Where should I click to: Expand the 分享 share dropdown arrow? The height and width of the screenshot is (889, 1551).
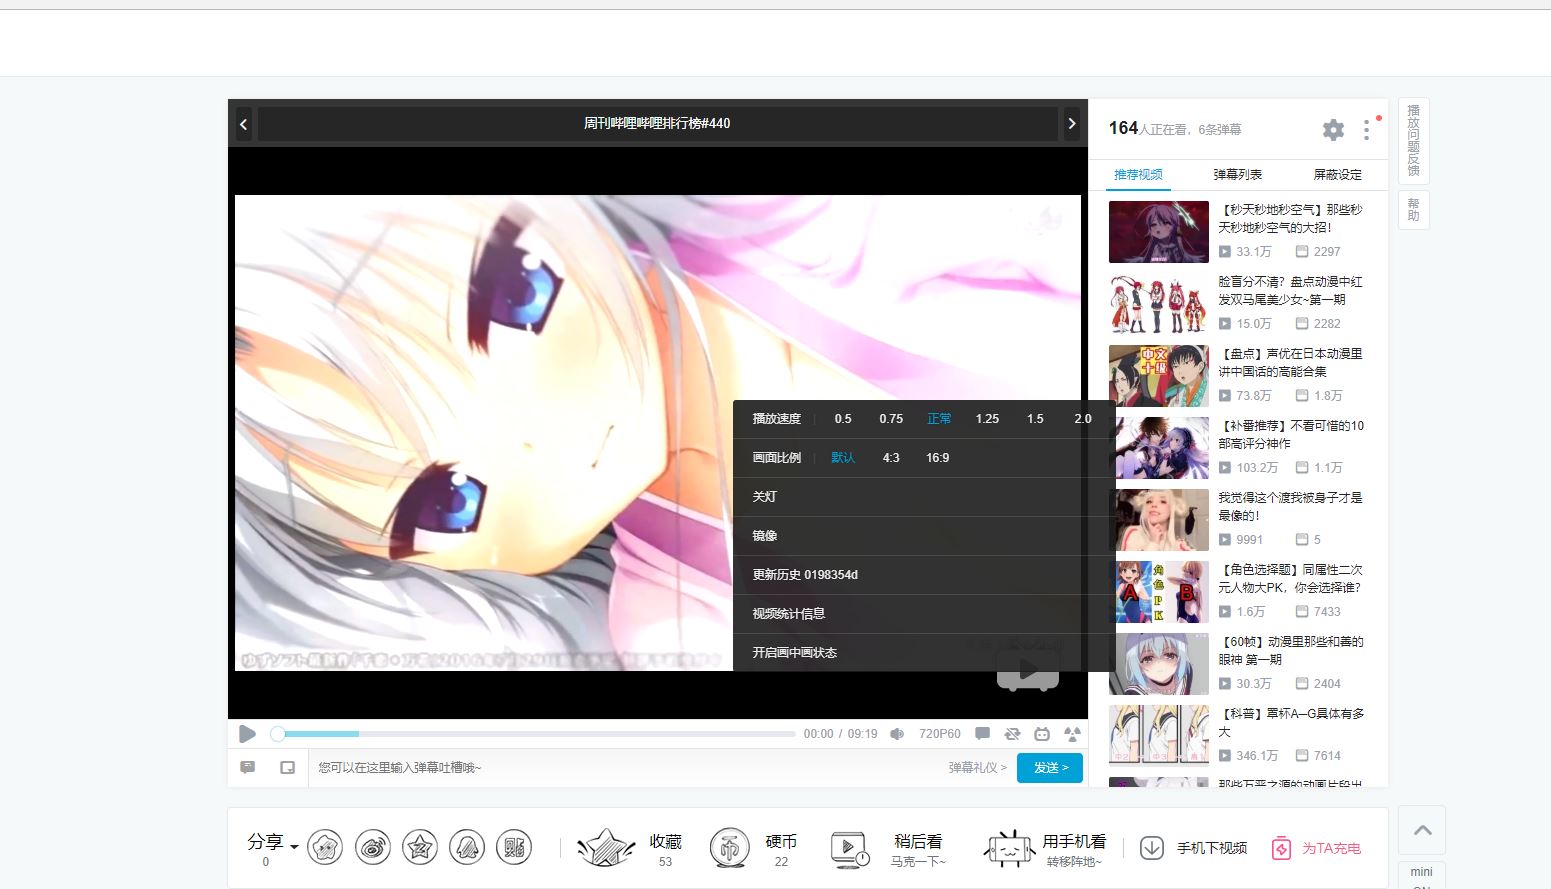point(294,846)
